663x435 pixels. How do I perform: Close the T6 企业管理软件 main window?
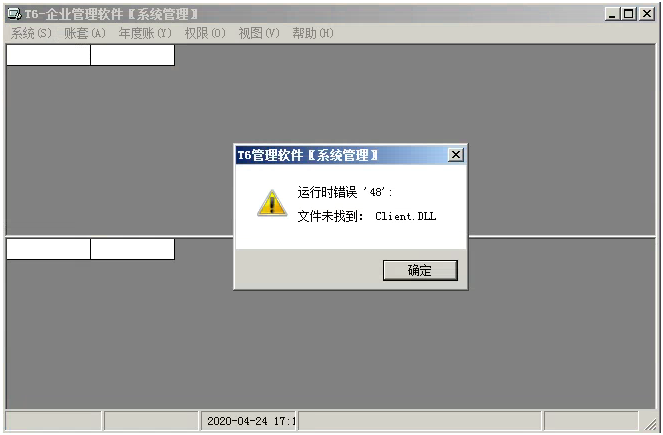647,14
